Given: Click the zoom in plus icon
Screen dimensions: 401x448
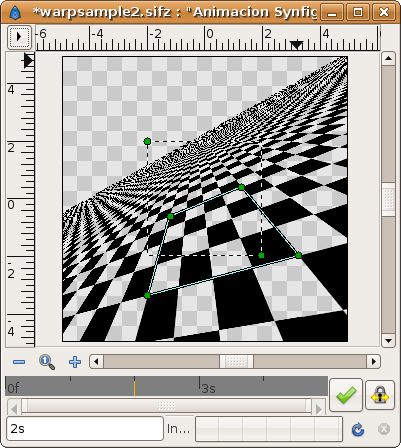Looking at the screenshot, I should tap(75, 362).
